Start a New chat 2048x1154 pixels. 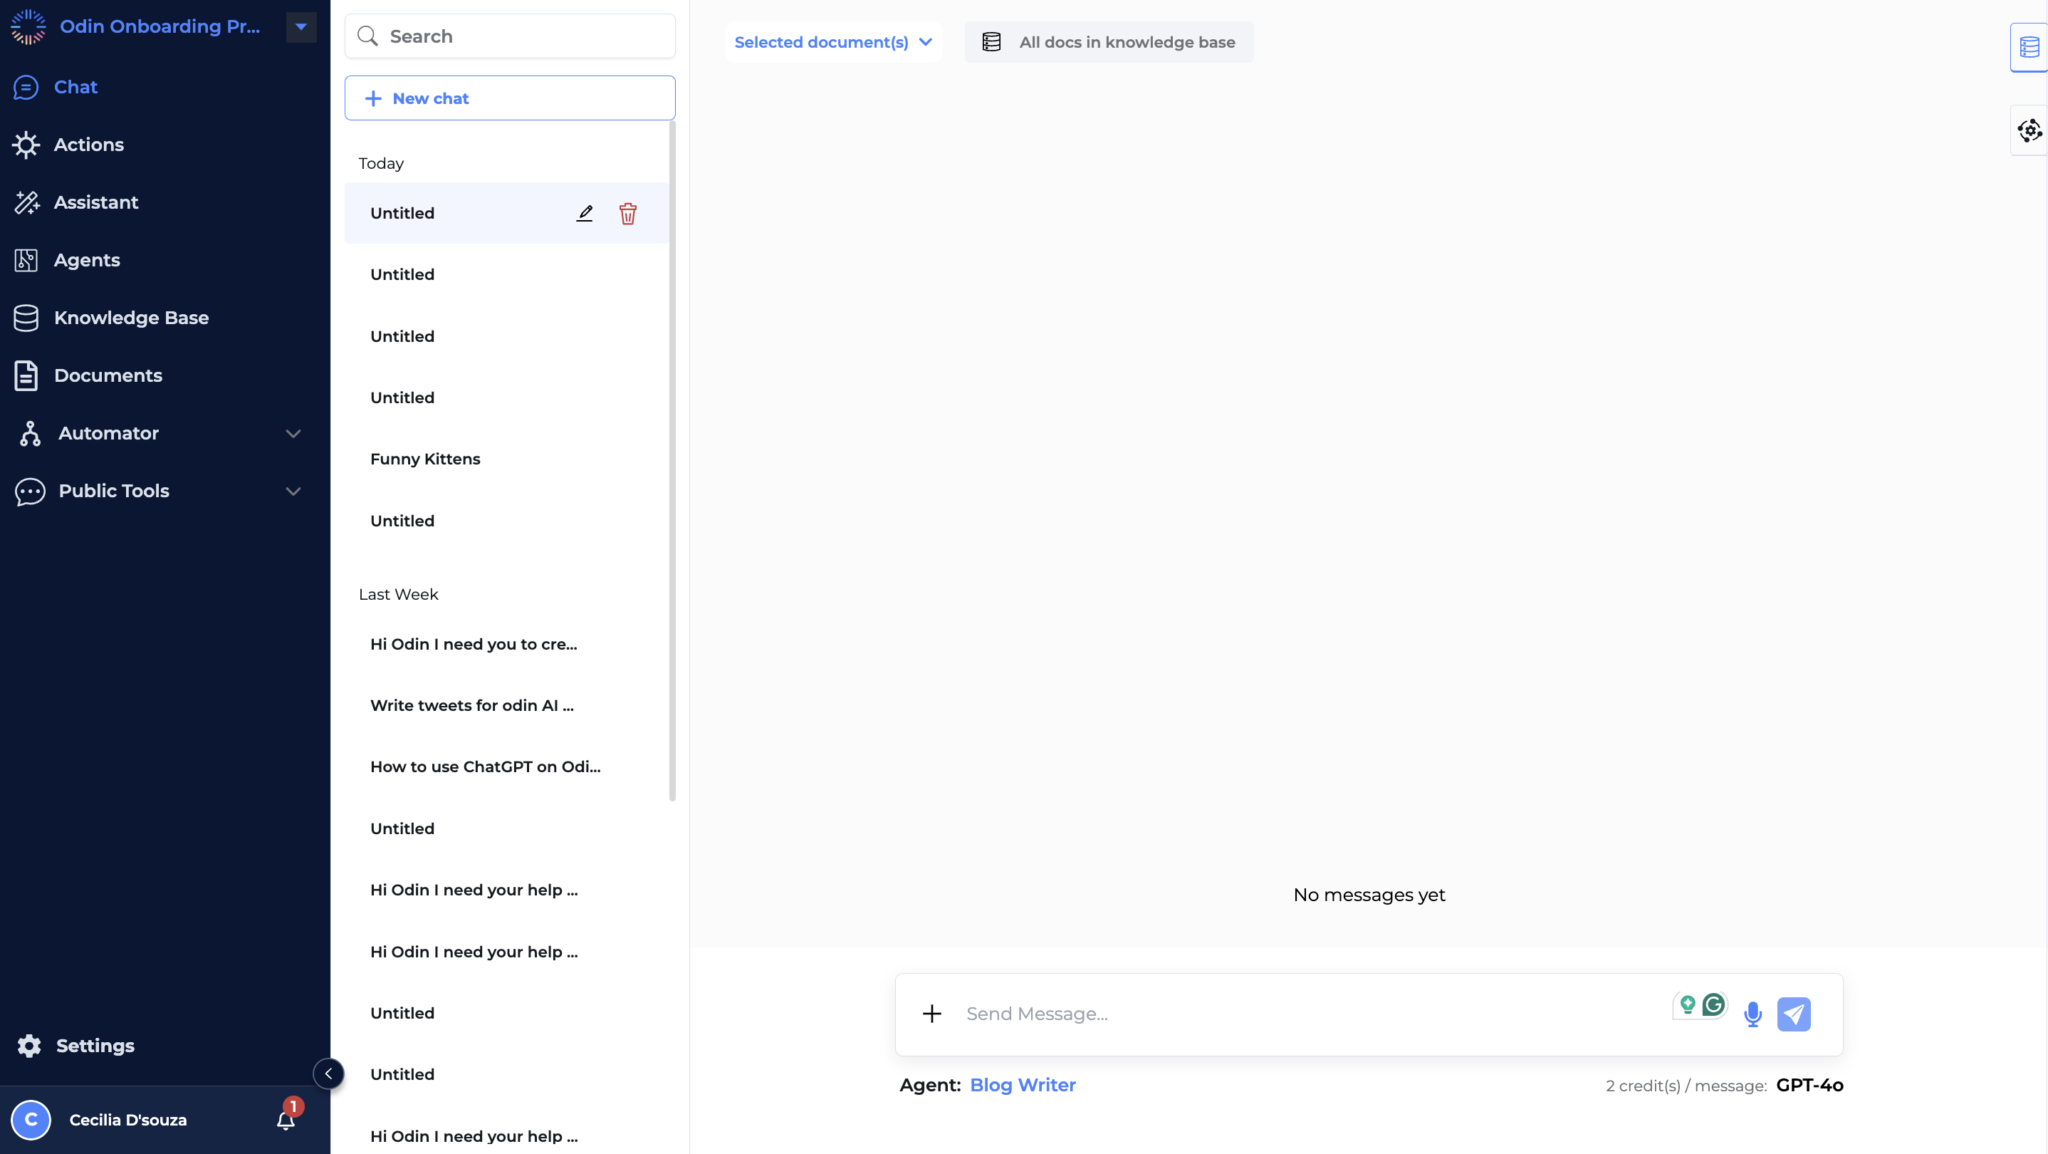[509, 97]
